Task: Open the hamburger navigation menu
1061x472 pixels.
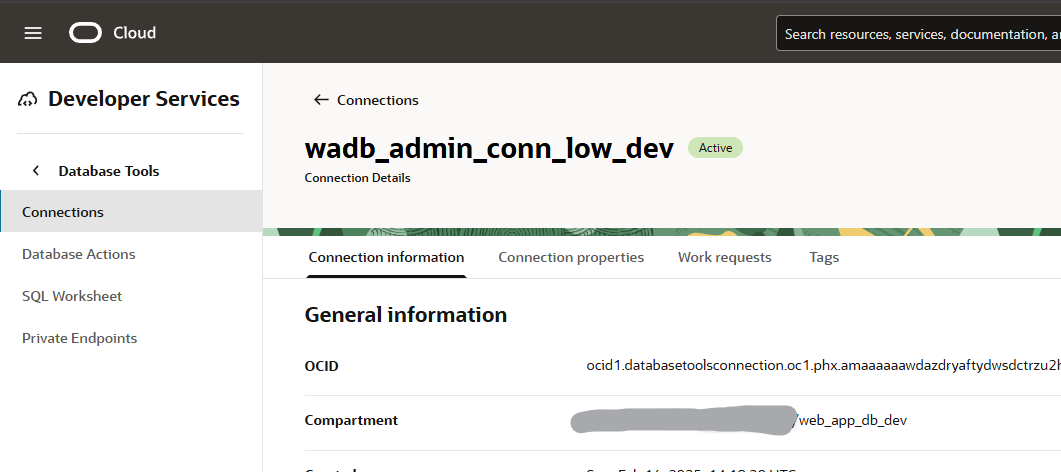Action: pyautogui.click(x=32, y=33)
